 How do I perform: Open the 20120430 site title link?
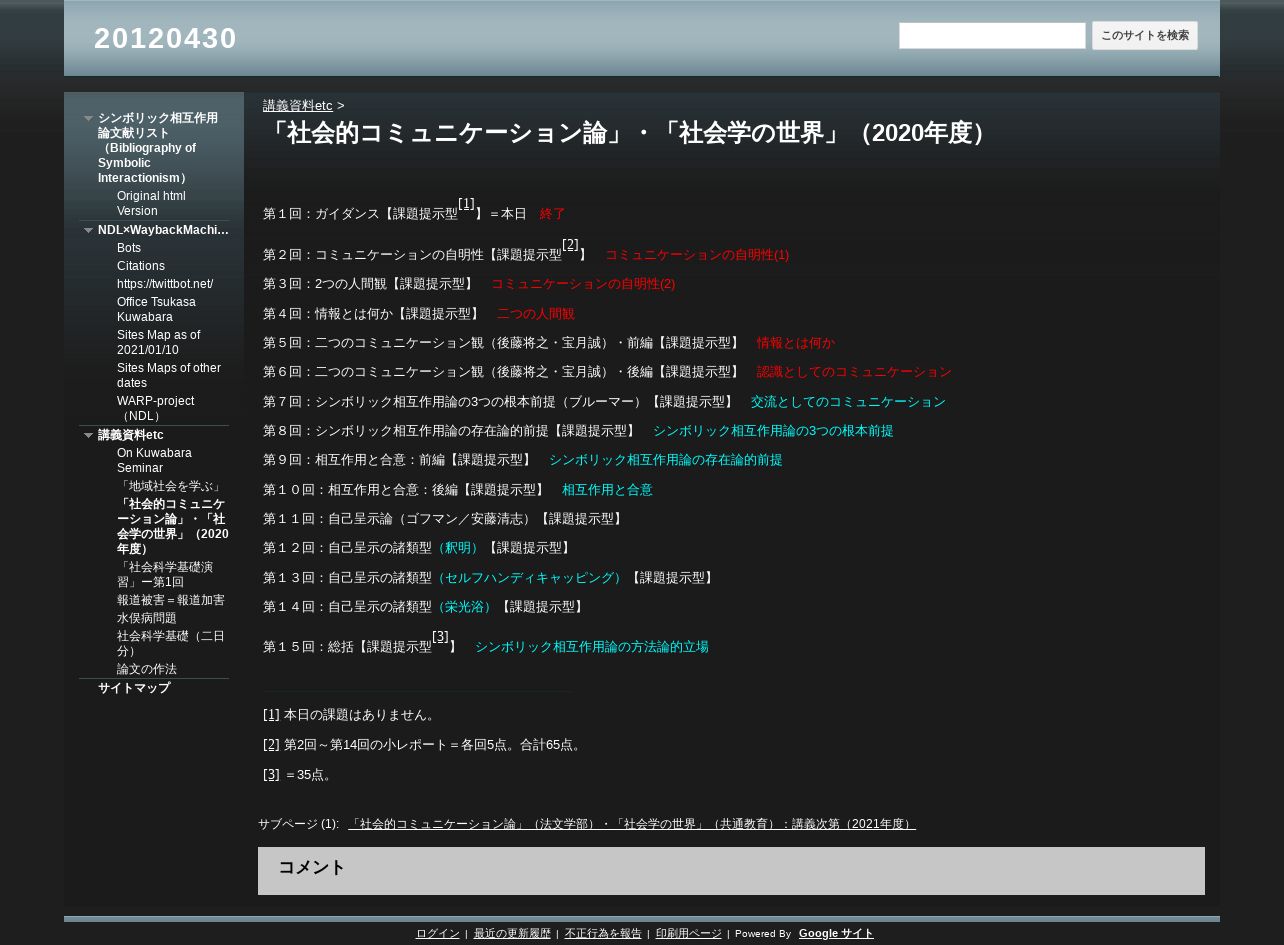click(x=165, y=38)
